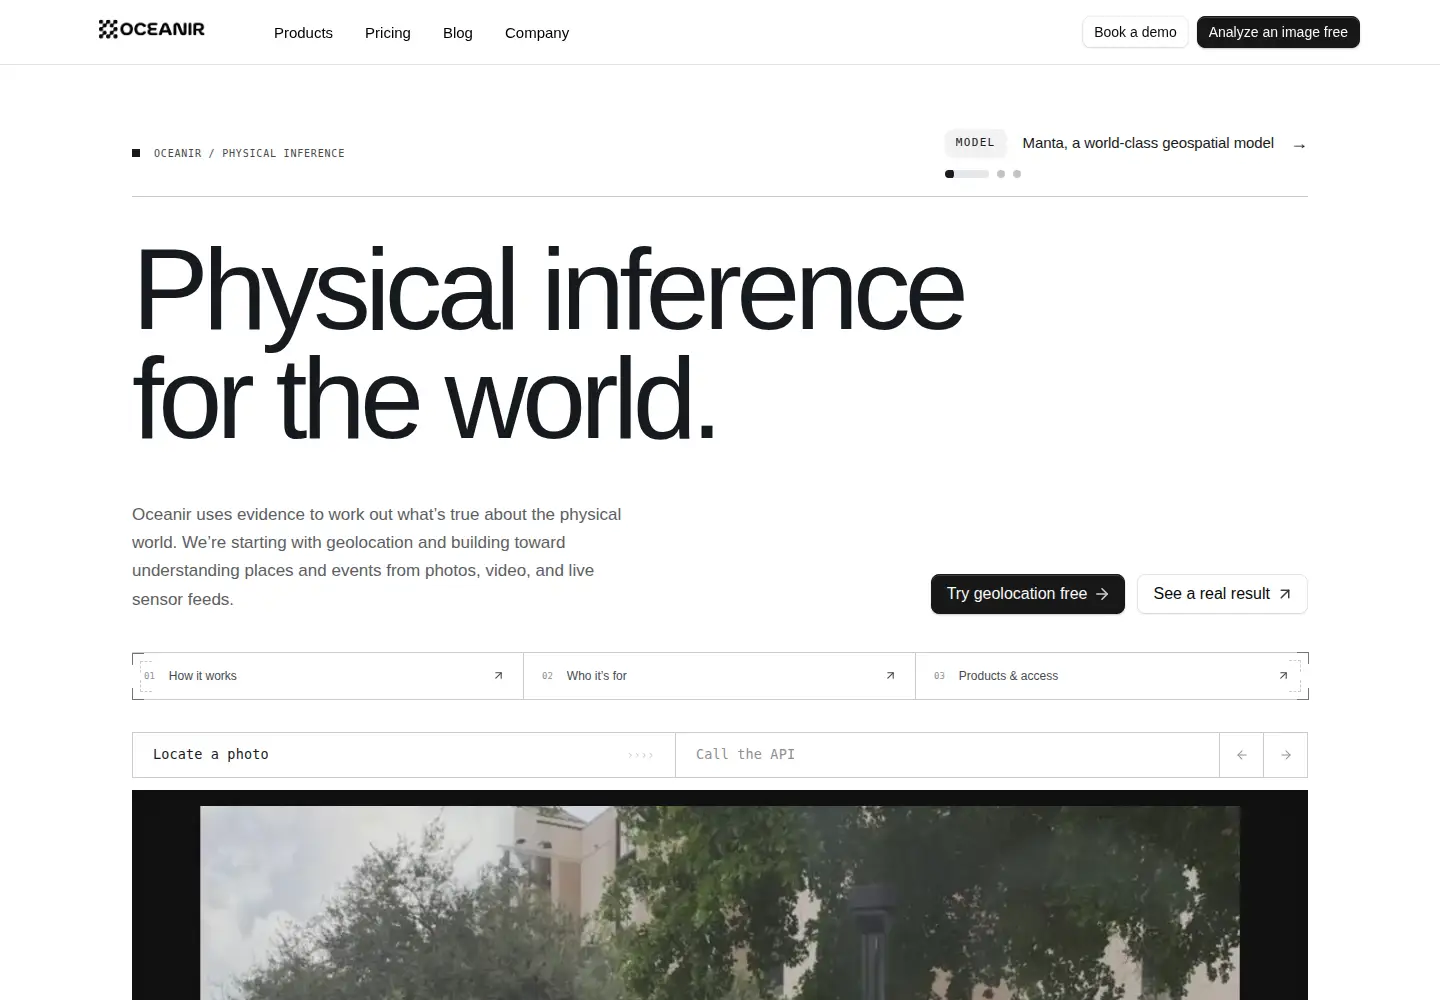The image size is (1440, 1000).
Task: Open the Blog link
Action: [458, 33]
